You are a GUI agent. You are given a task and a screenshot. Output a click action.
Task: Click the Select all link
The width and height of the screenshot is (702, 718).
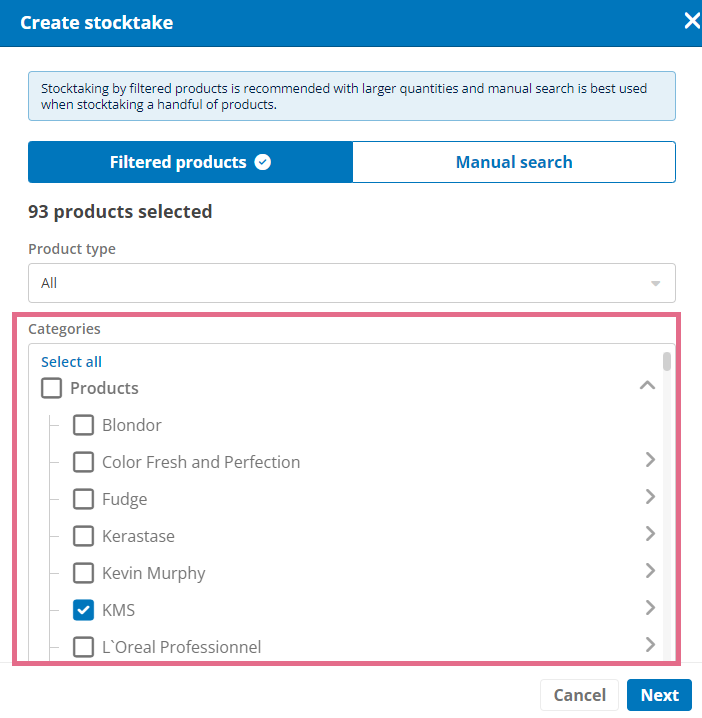coord(71,362)
